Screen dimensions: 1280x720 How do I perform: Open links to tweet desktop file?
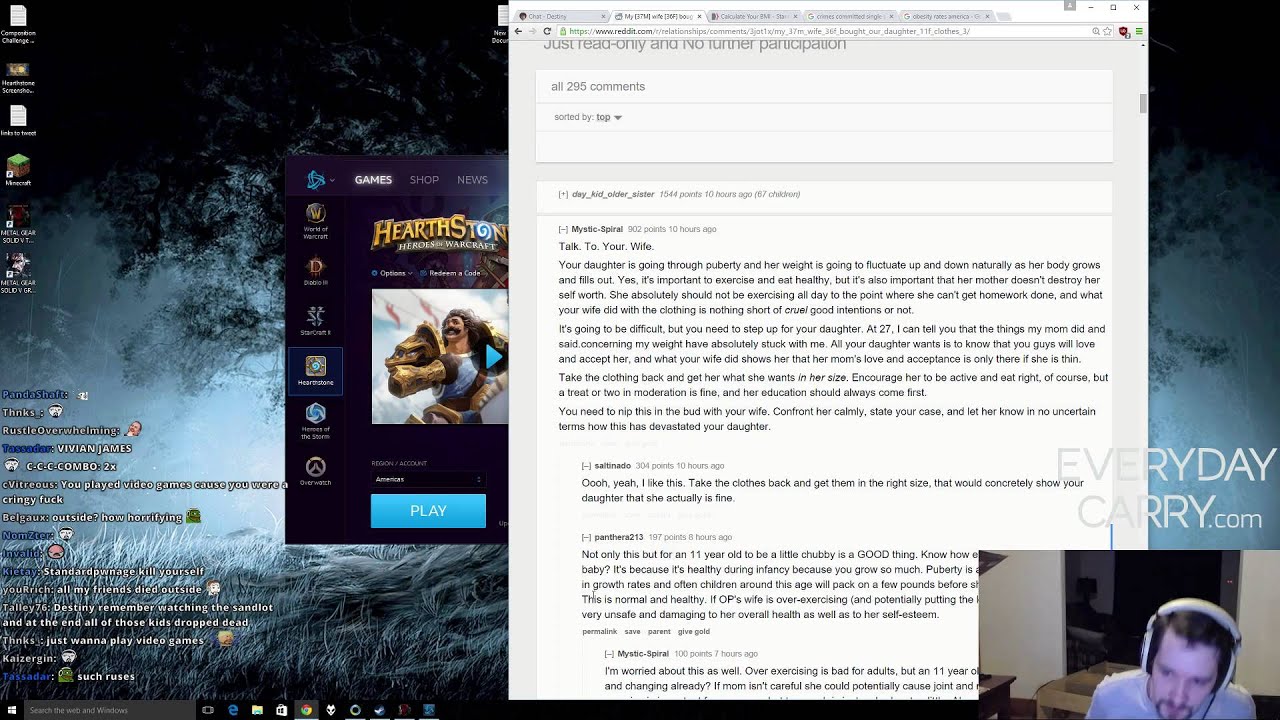[18, 121]
